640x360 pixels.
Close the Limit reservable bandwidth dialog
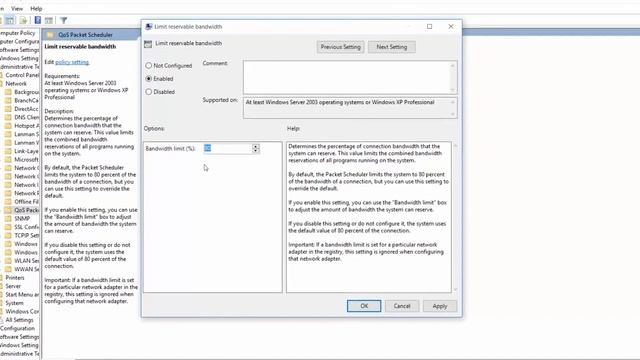pos(451,27)
